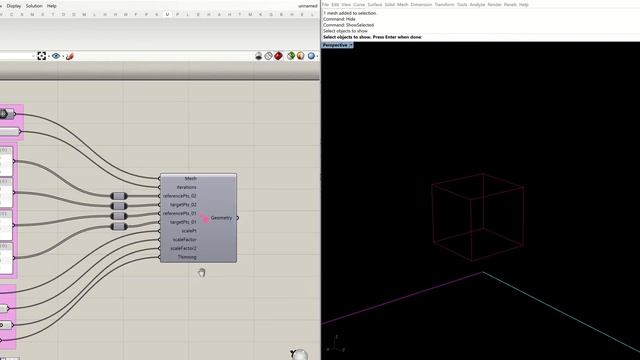Open Rhino File menu

click(x=326, y=4)
